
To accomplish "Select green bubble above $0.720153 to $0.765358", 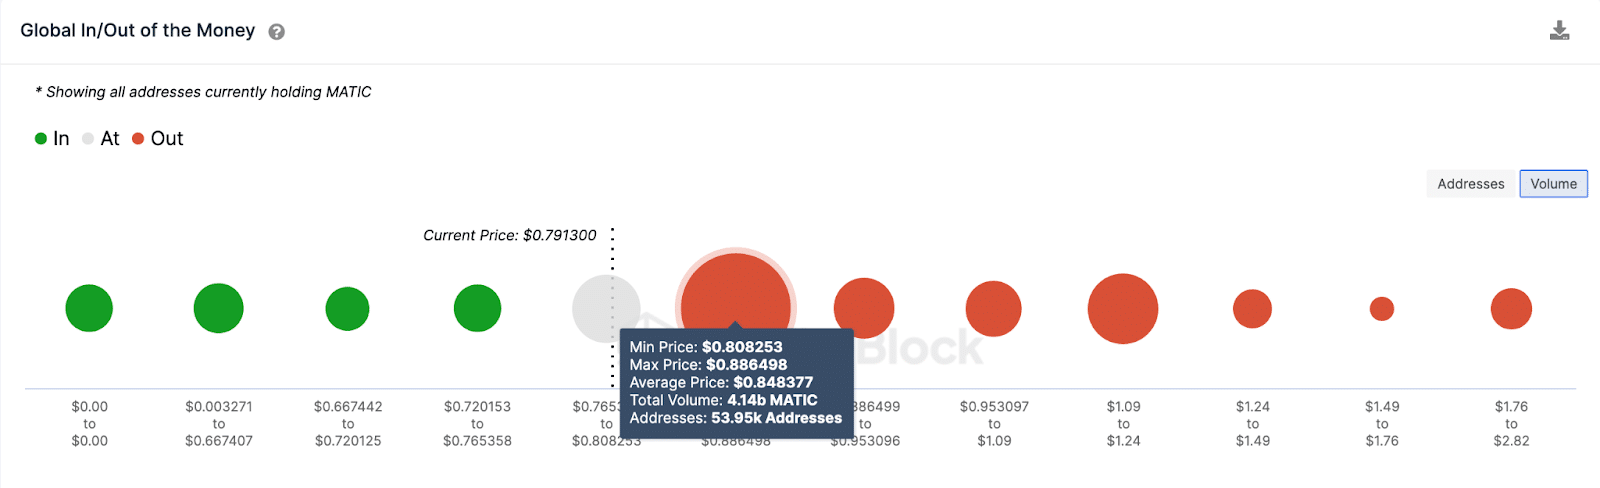I will click(477, 308).
